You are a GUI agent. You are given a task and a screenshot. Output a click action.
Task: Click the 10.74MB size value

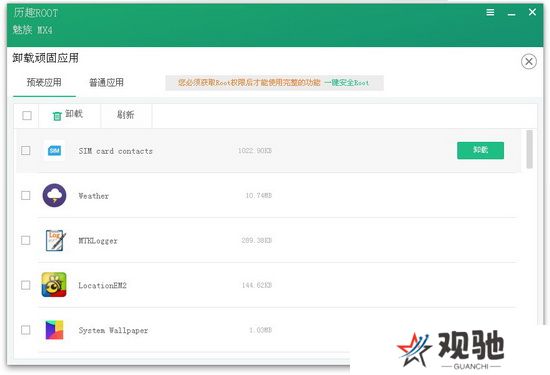click(x=259, y=195)
